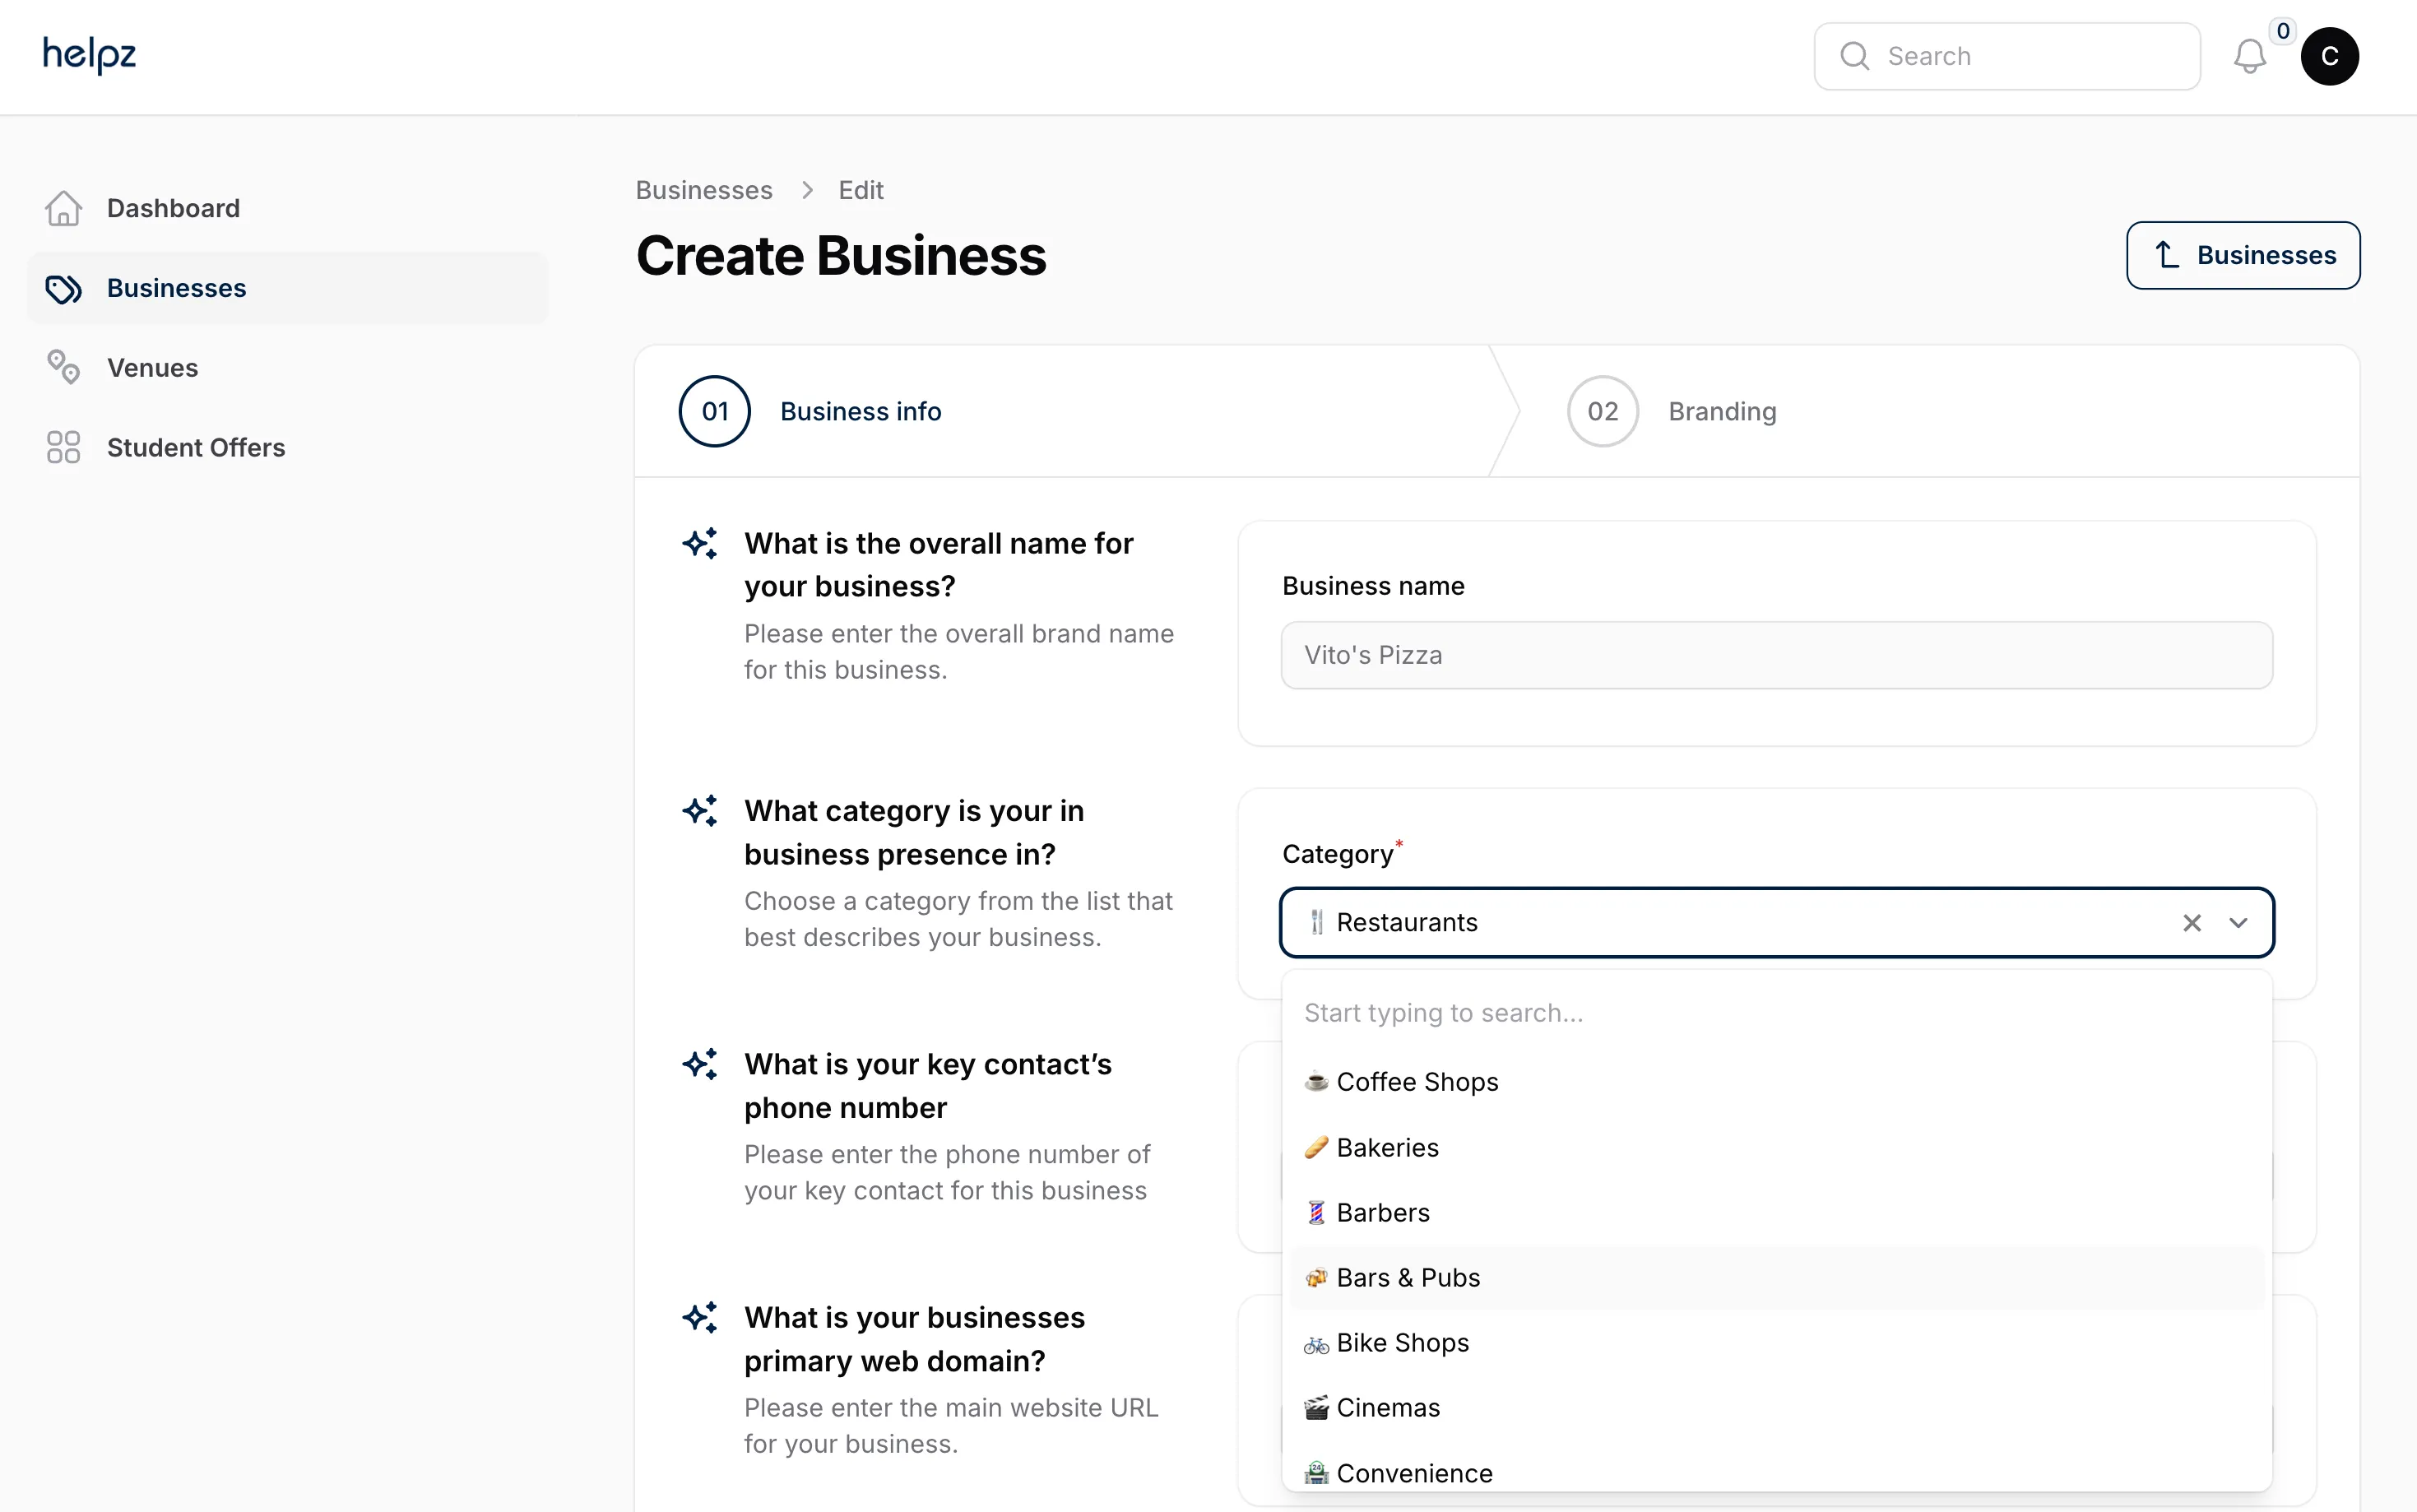Open the user avatar menu C
The image size is (2417, 1512).
tap(2329, 56)
